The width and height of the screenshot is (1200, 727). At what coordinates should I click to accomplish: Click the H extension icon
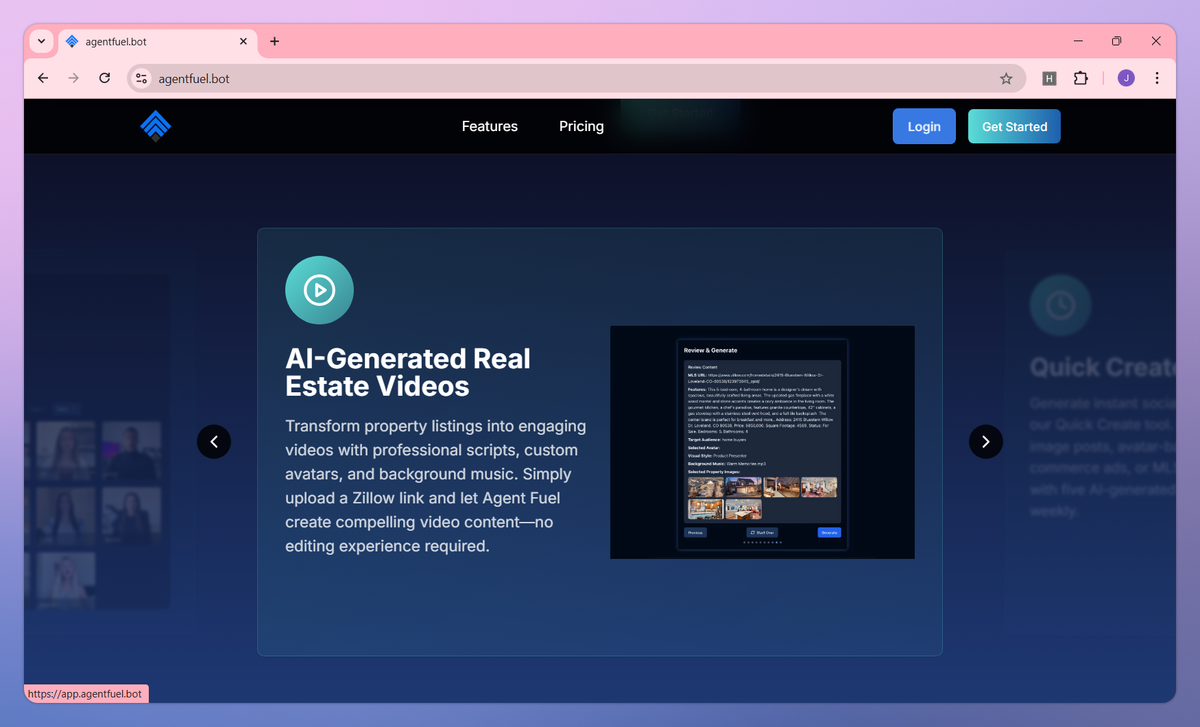pyautogui.click(x=1049, y=78)
